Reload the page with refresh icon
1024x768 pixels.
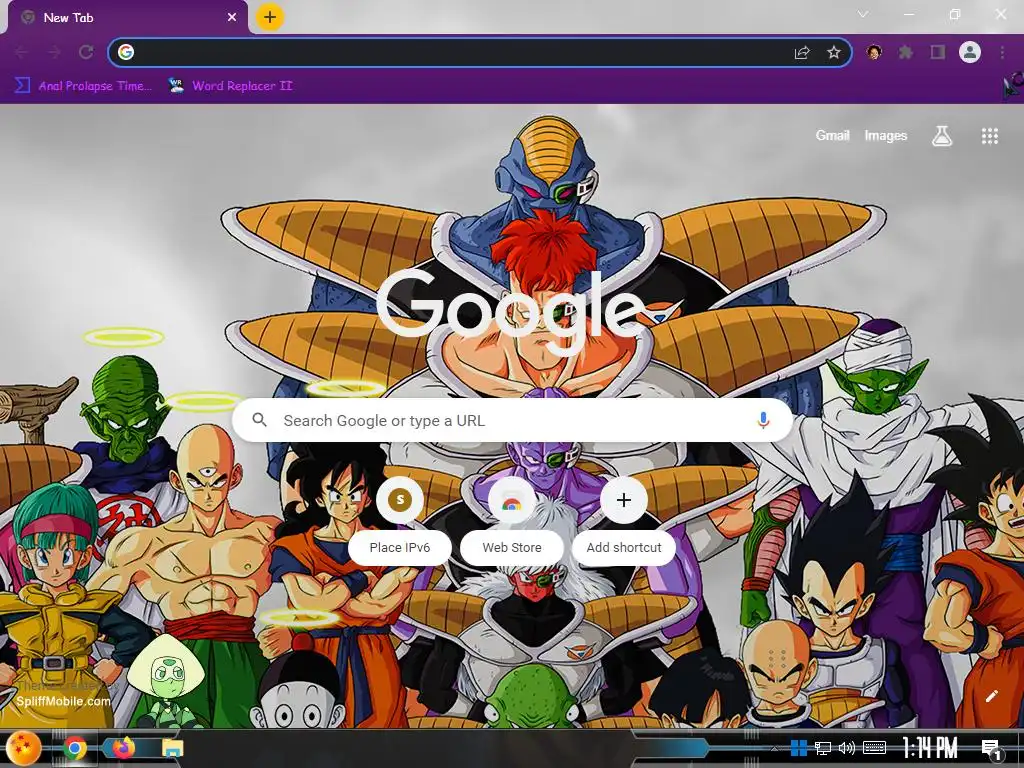click(x=86, y=52)
